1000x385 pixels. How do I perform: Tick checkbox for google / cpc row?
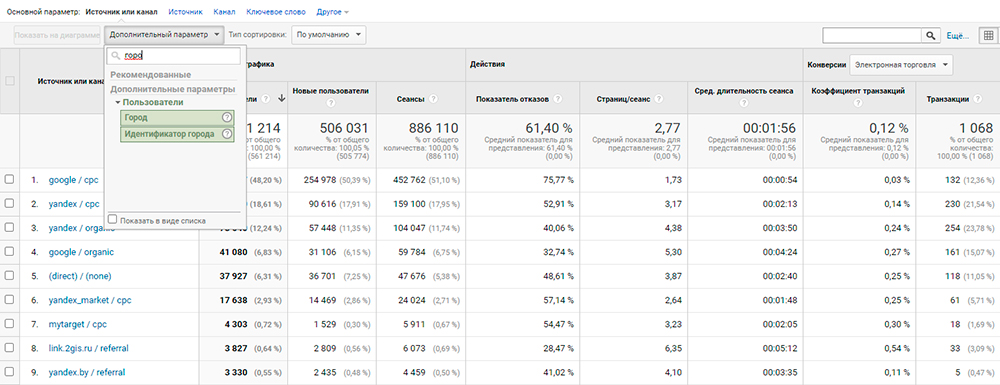(10, 180)
